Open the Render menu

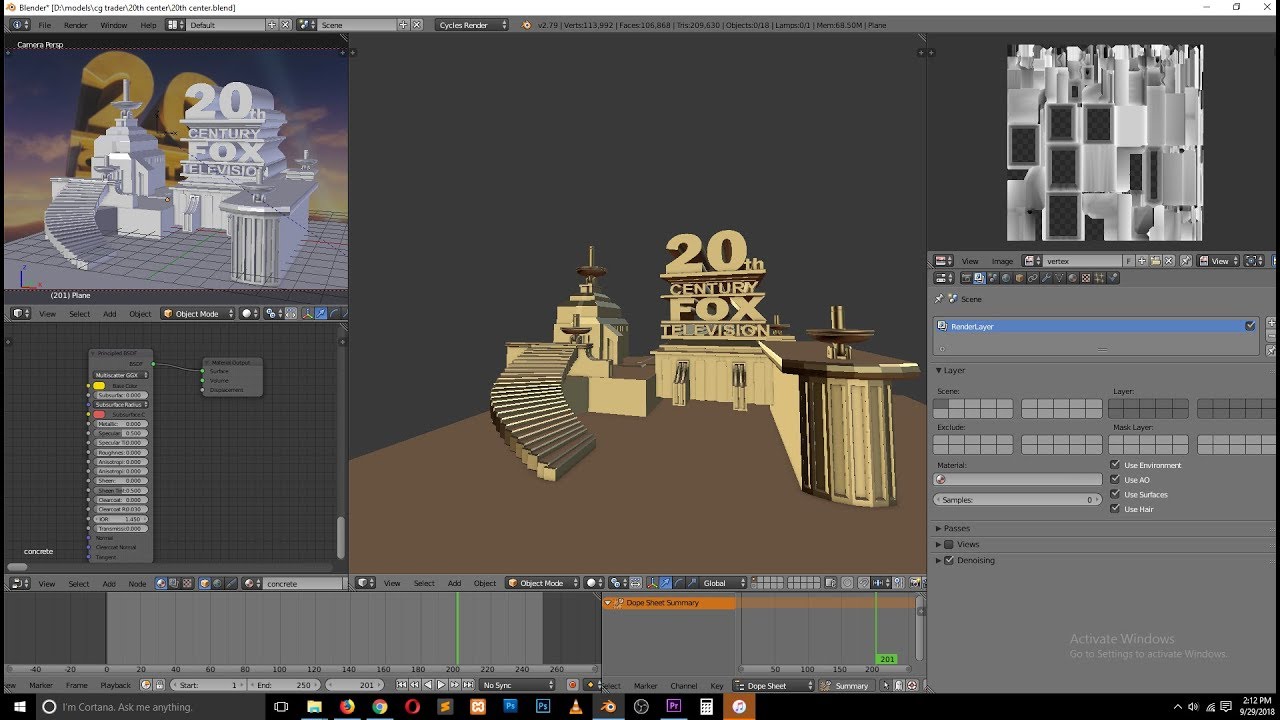click(76, 25)
